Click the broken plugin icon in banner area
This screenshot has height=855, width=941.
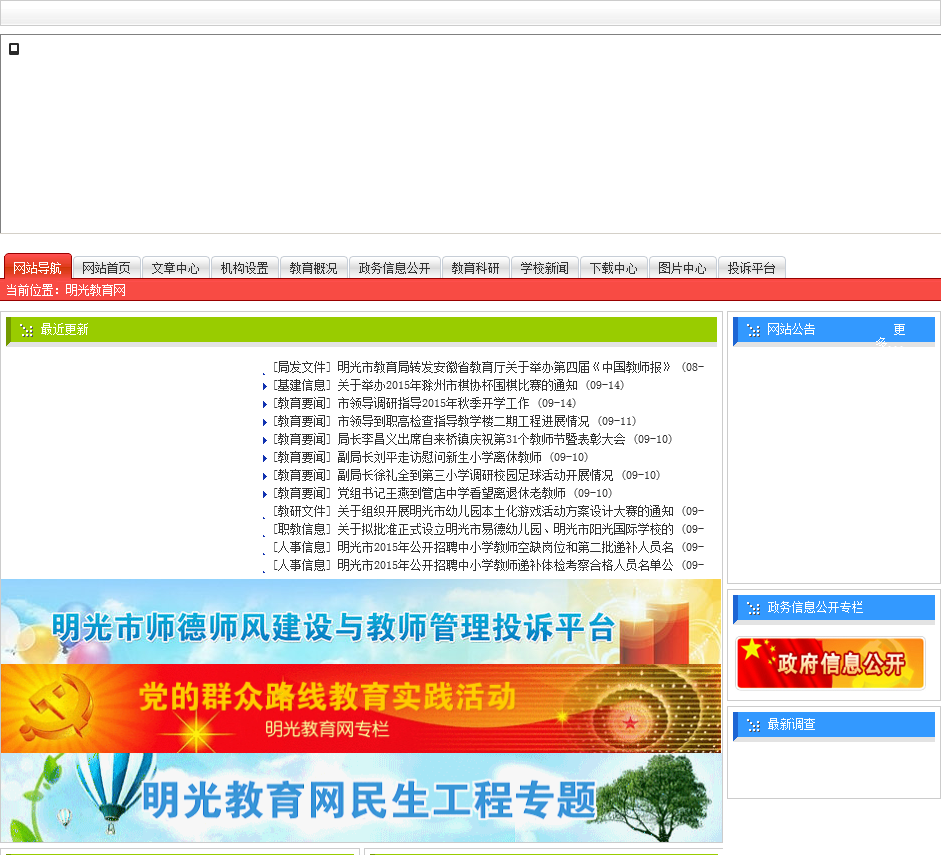coord(14,49)
